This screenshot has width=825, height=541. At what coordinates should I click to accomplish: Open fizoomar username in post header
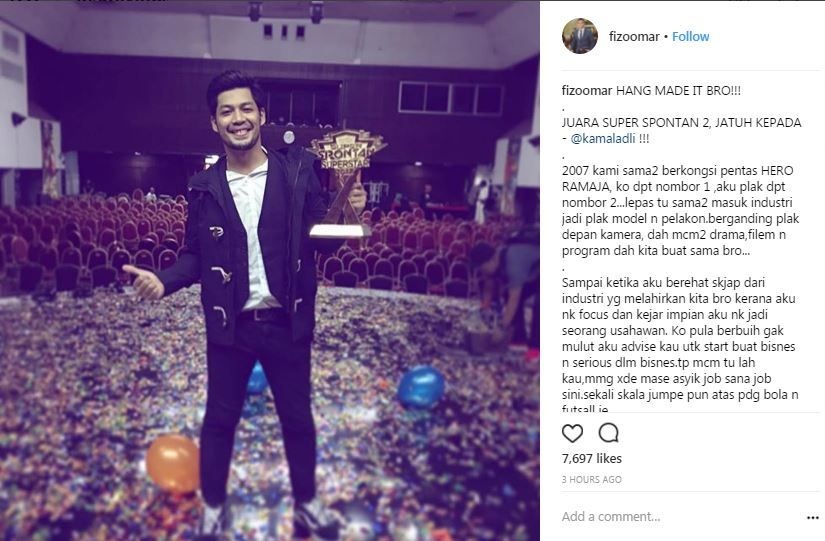(x=634, y=36)
